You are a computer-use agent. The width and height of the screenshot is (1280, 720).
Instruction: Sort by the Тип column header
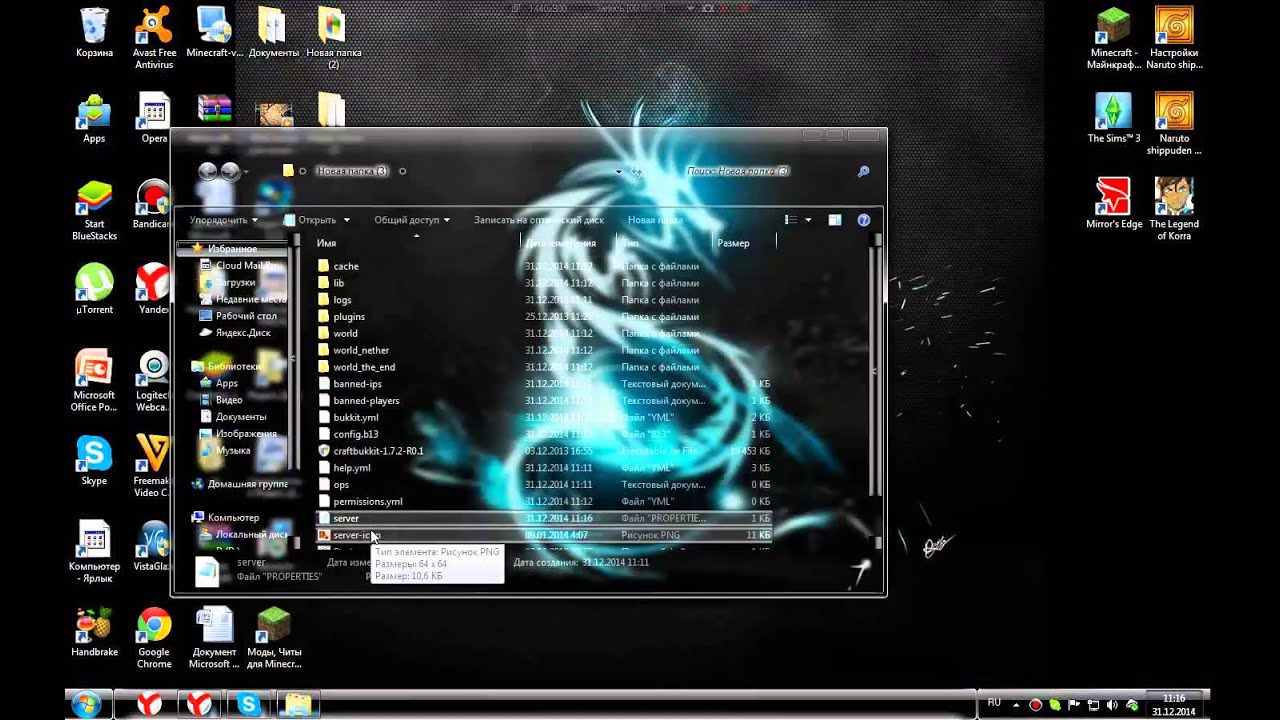pos(665,243)
